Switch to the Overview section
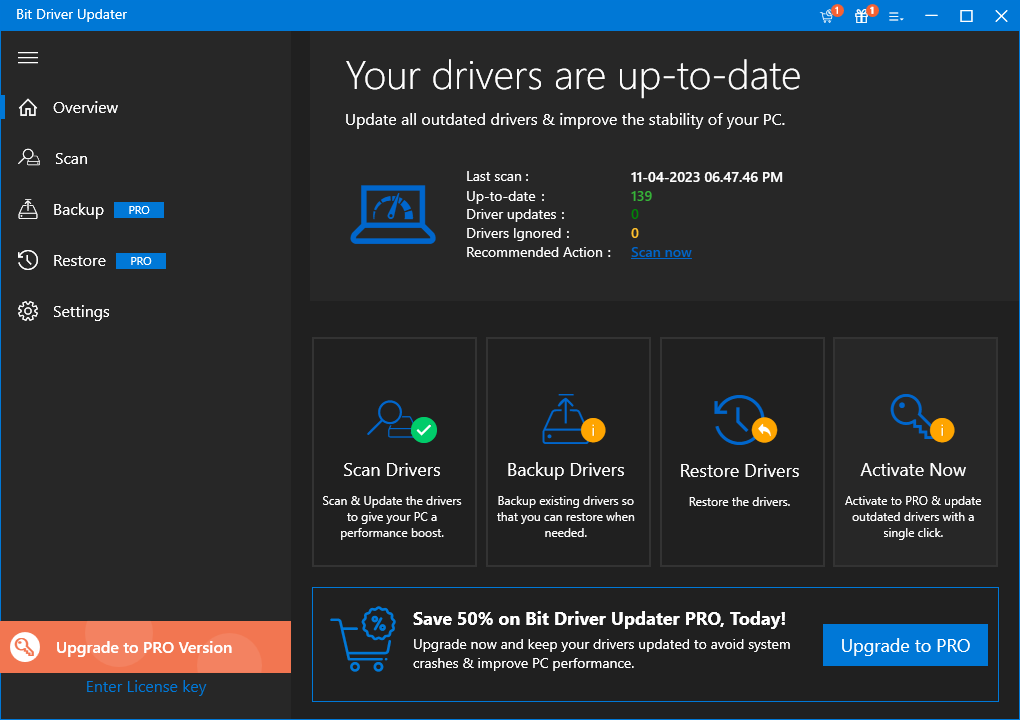 (x=85, y=108)
